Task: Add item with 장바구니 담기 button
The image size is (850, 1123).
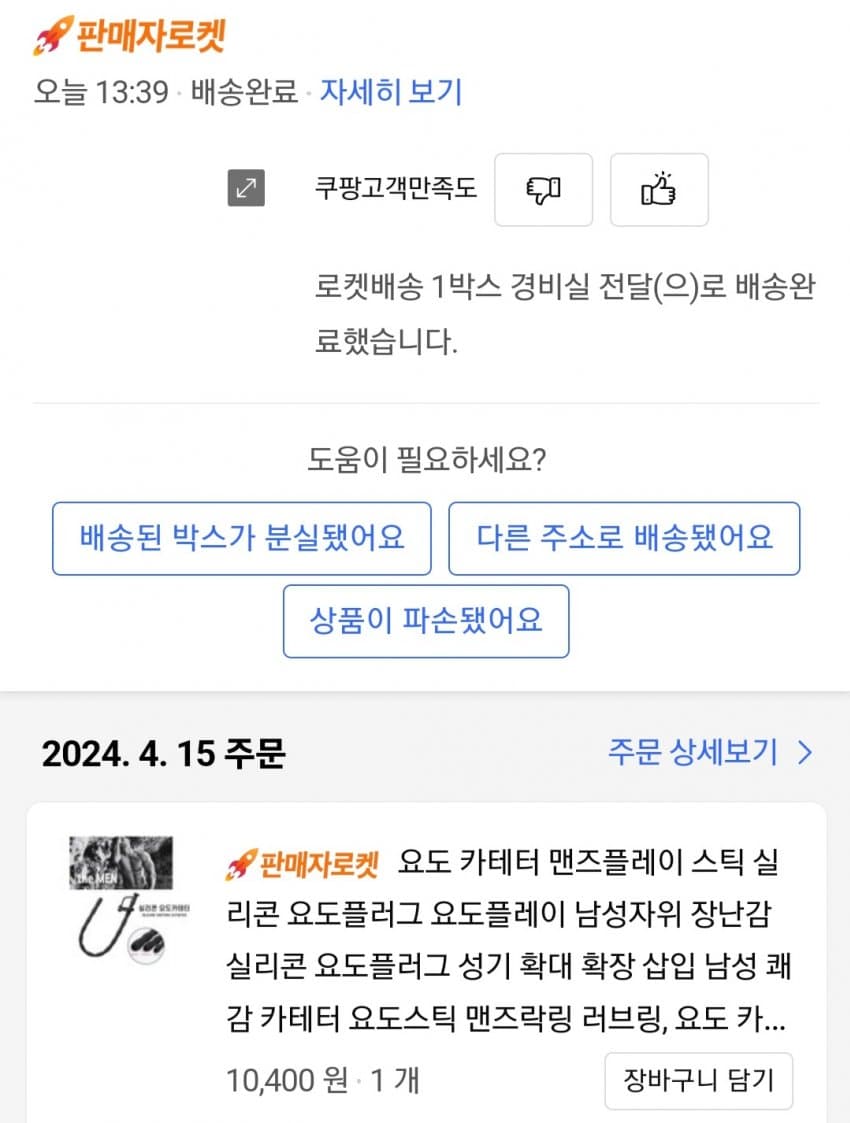Action: pyautogui.click(x=699, y=1081)
